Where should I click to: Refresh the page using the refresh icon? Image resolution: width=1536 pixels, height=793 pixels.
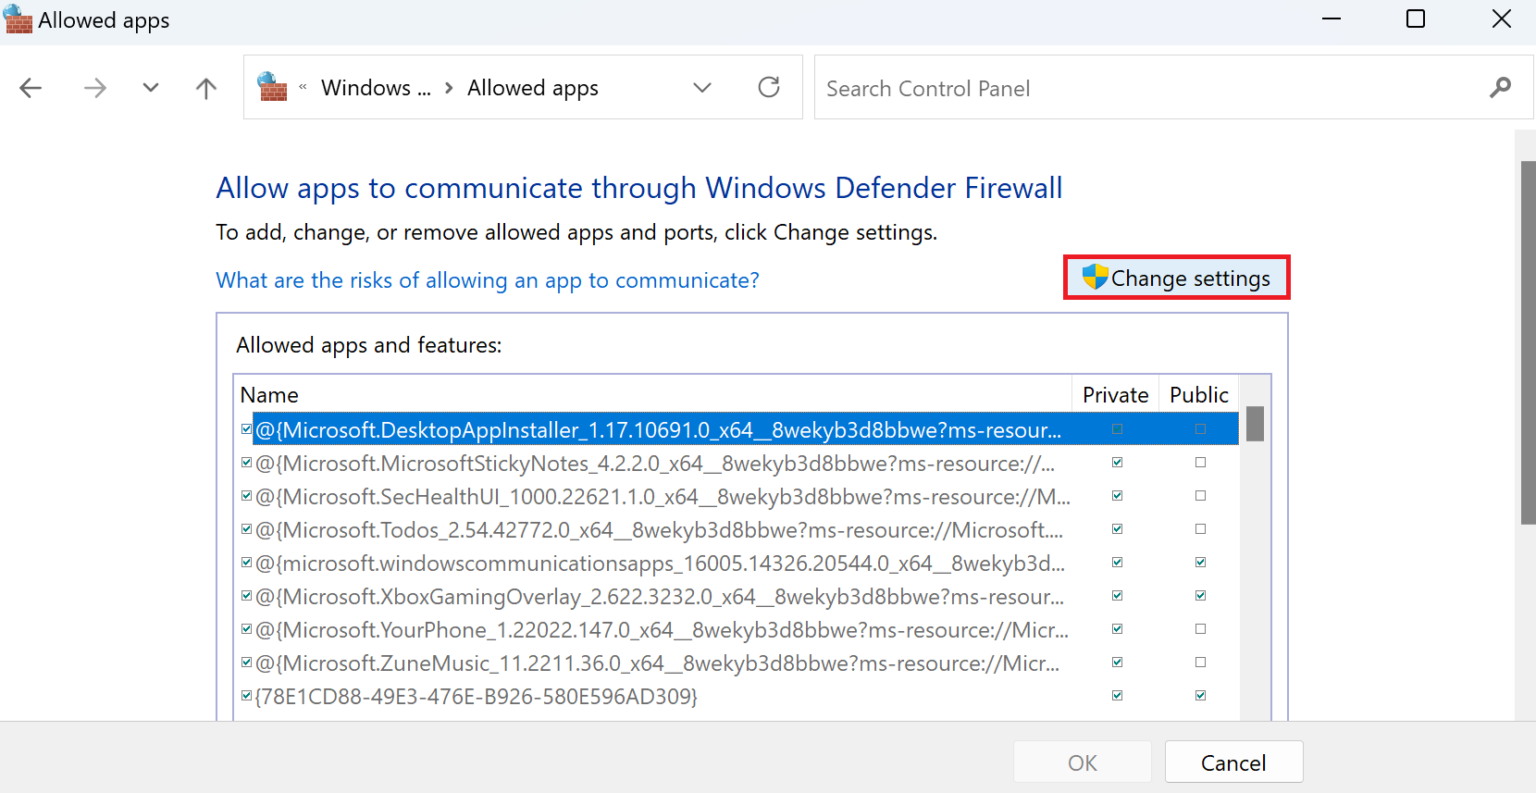coord(768,87)
